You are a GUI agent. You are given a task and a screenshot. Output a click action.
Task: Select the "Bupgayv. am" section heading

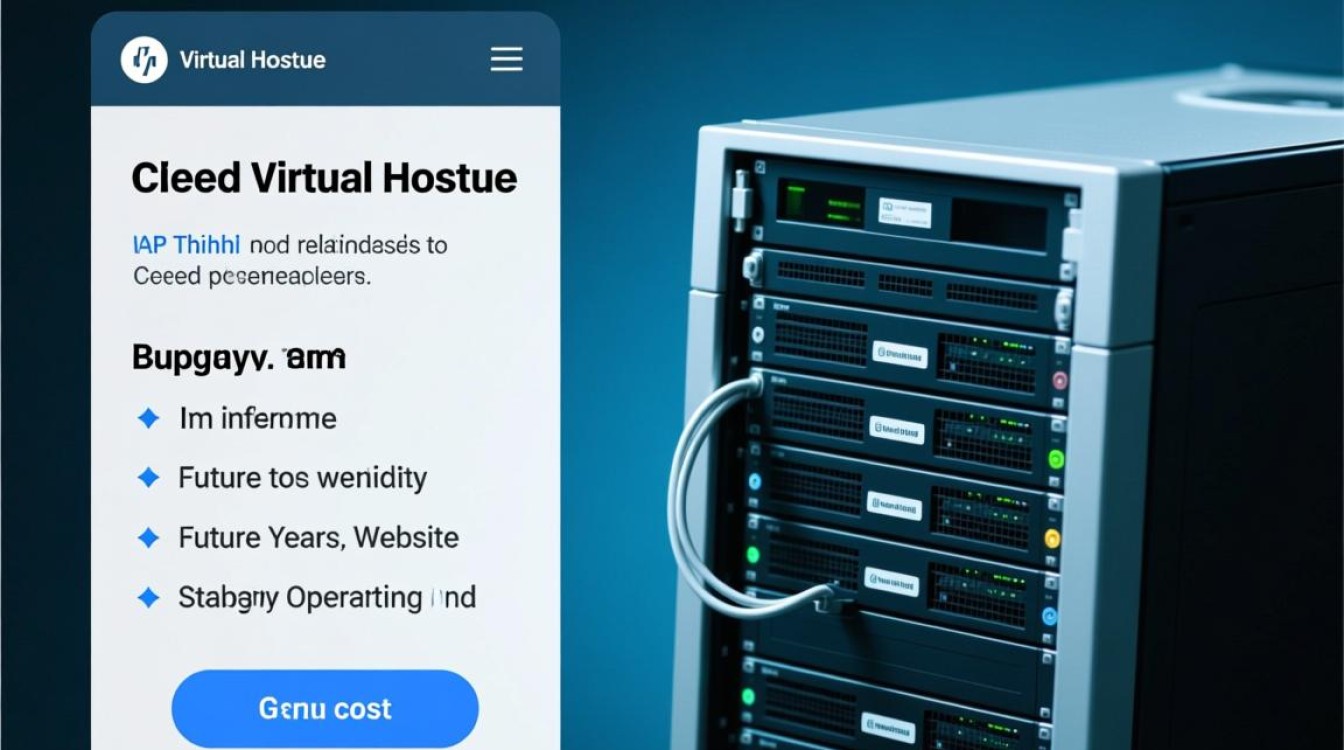point(239,357)
